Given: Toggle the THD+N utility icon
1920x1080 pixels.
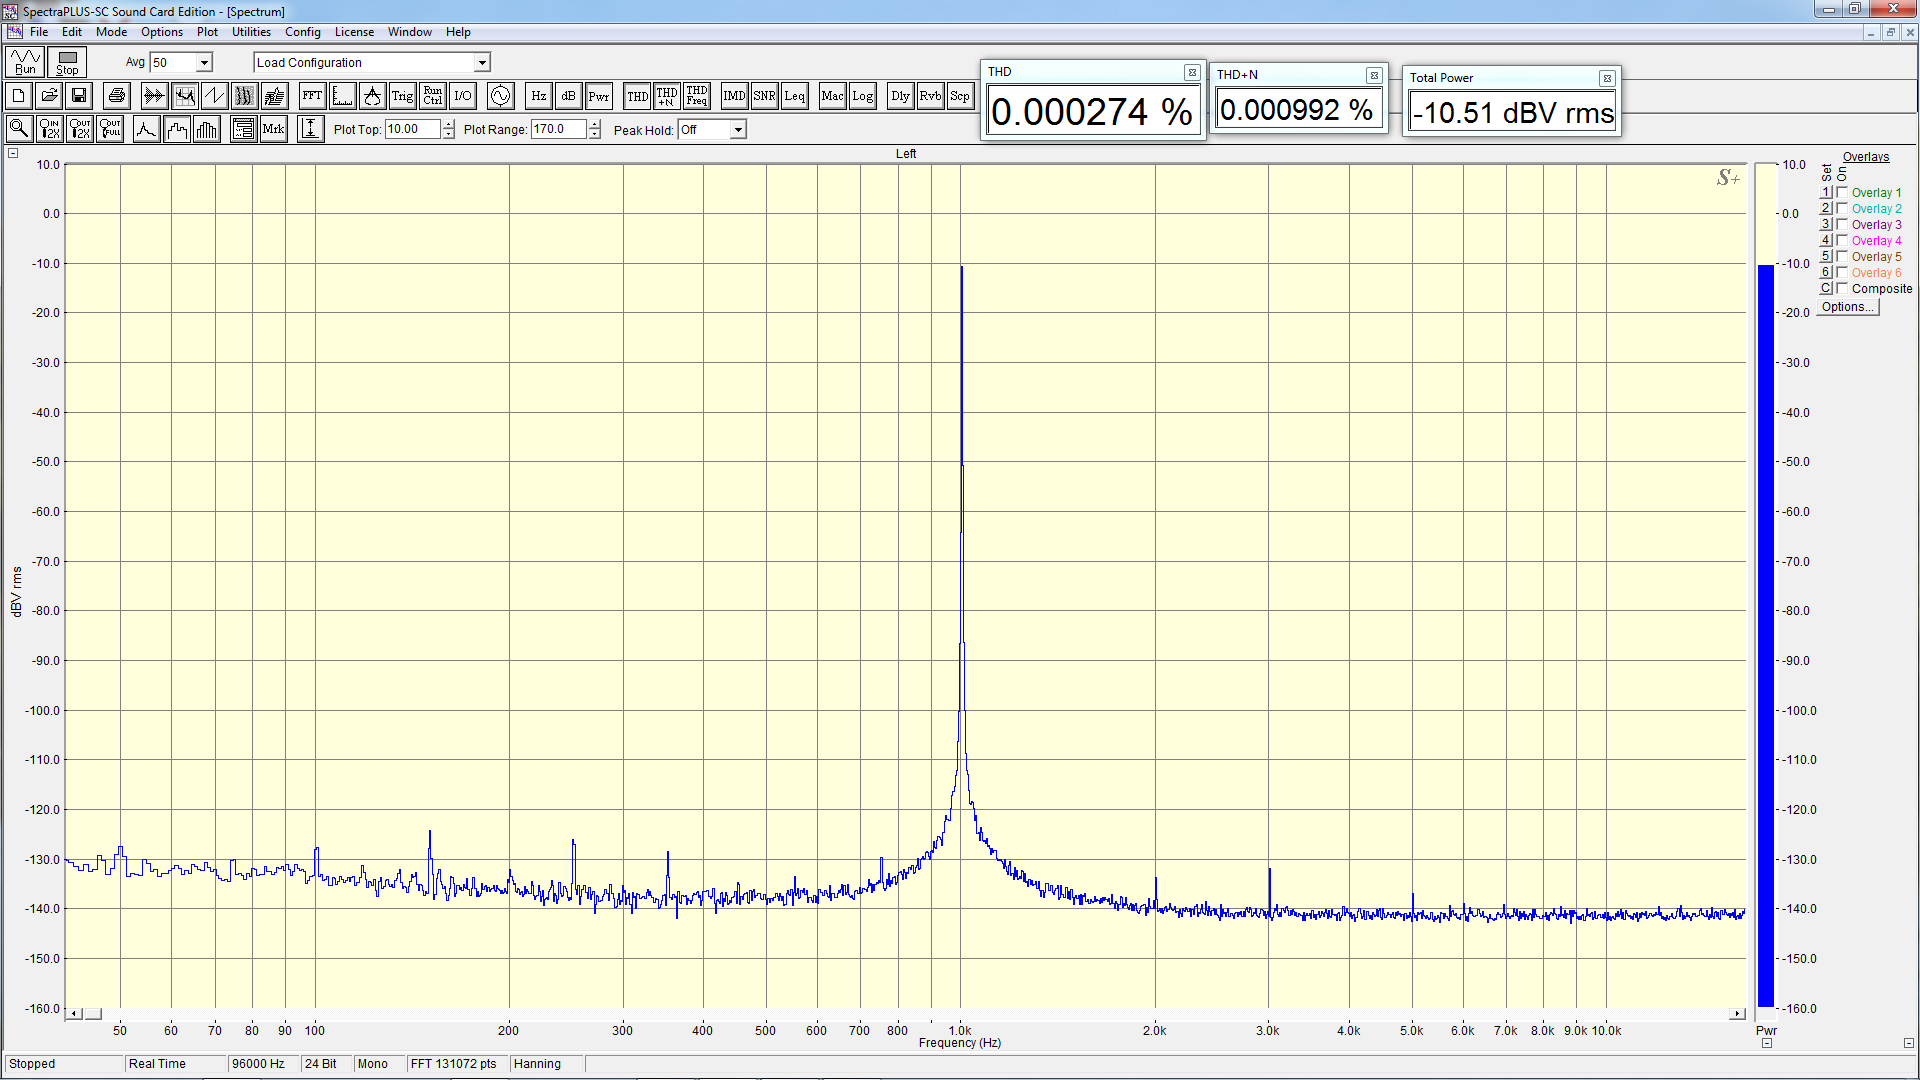Looking at the screenshot, I should (x=667, y=96).
